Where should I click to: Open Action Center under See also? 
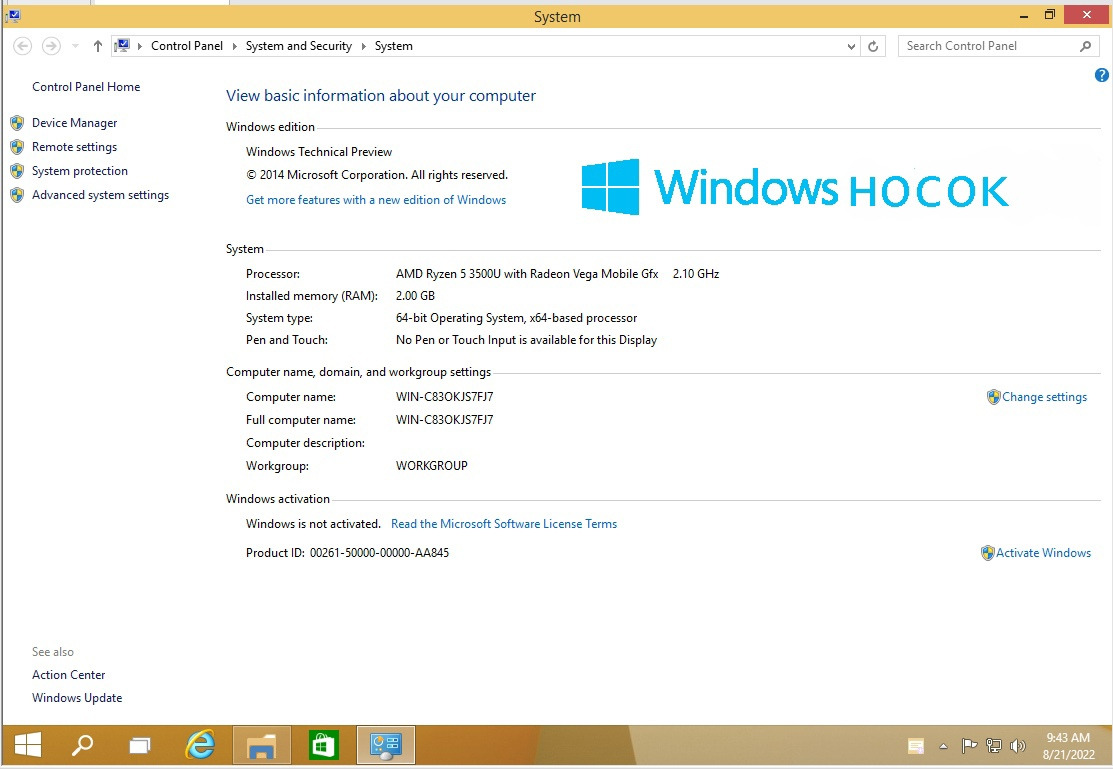tap(68, 675)
